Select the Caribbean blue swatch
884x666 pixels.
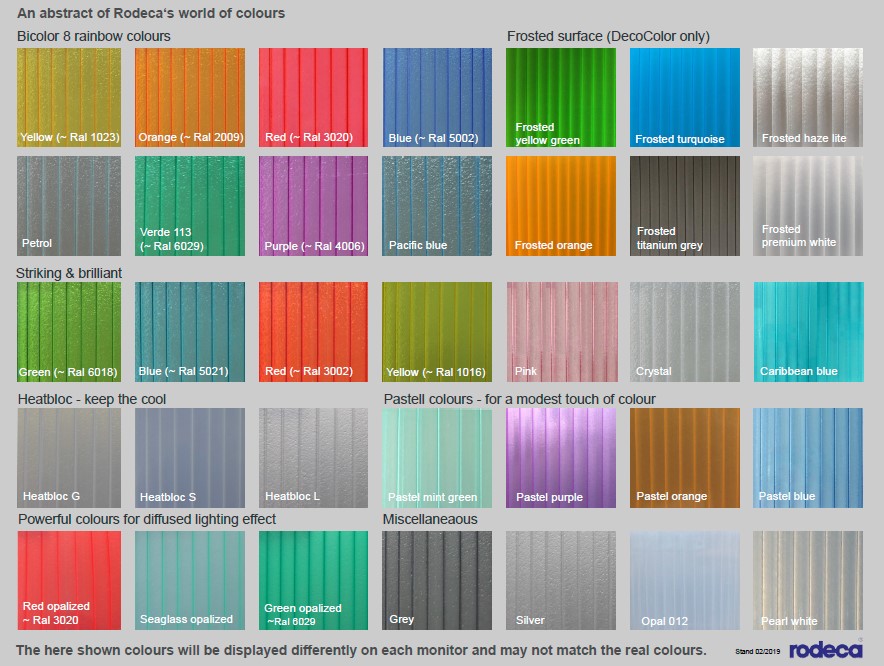tap(808, 332)
